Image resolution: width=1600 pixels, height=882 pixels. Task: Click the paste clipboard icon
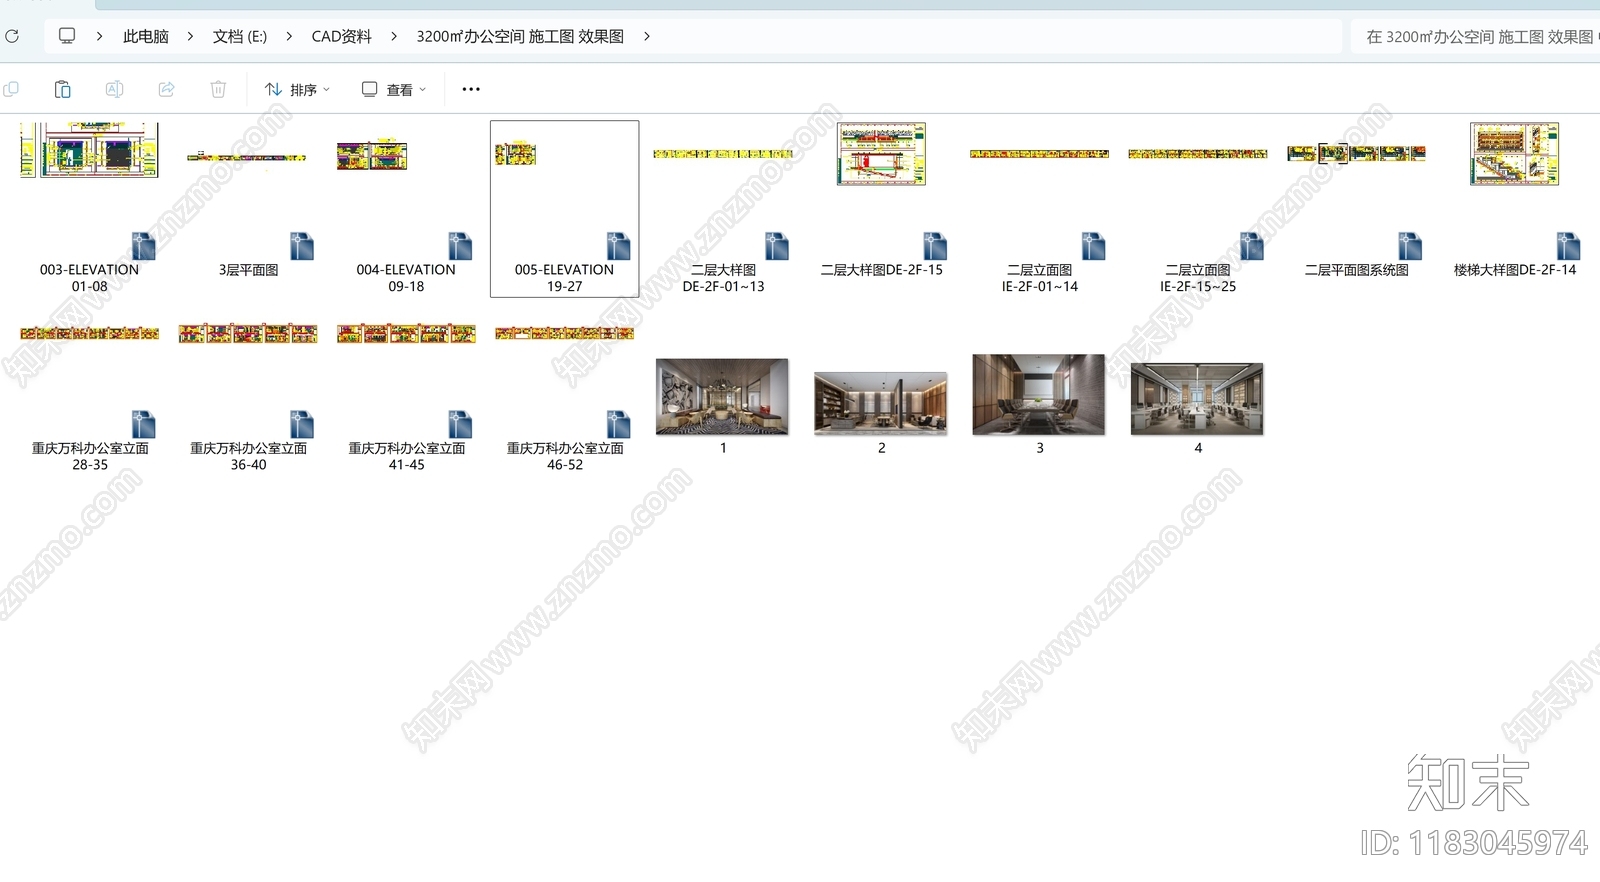point(62,89)
